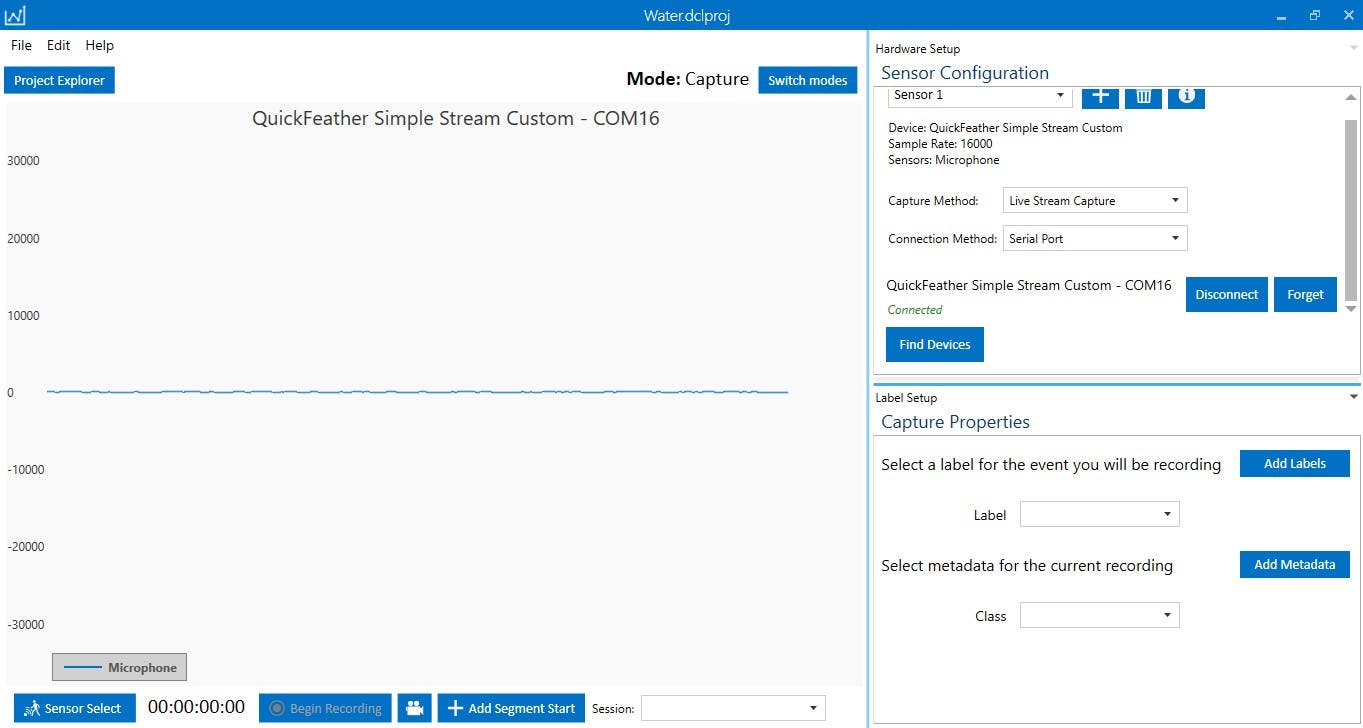The height and width of the screenshot is (728, 1363).
Task: Open the video camera capture button
Action: pos(413,708)
